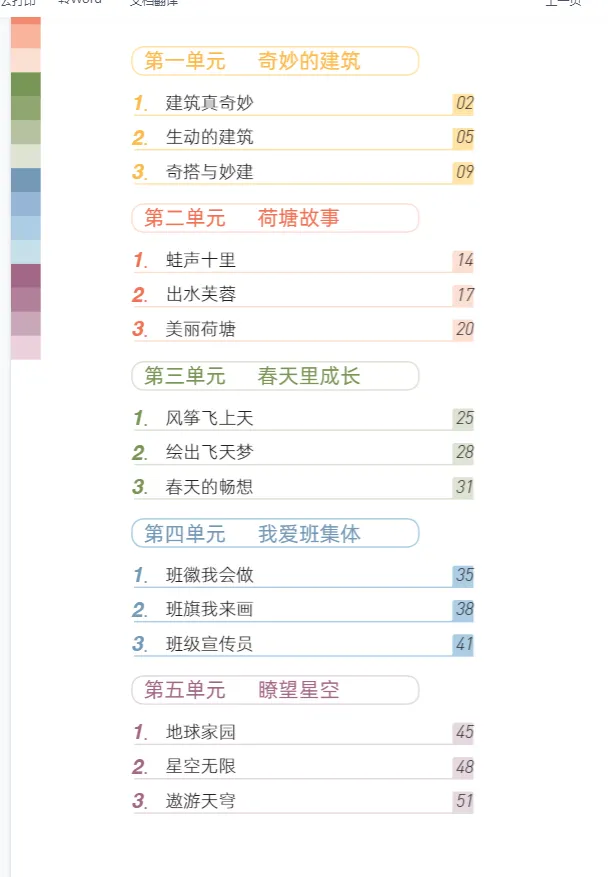Open the 第一单元 奇妙的建筑 heading
Viewport: 608px width, 877px height.
point(274,61)
